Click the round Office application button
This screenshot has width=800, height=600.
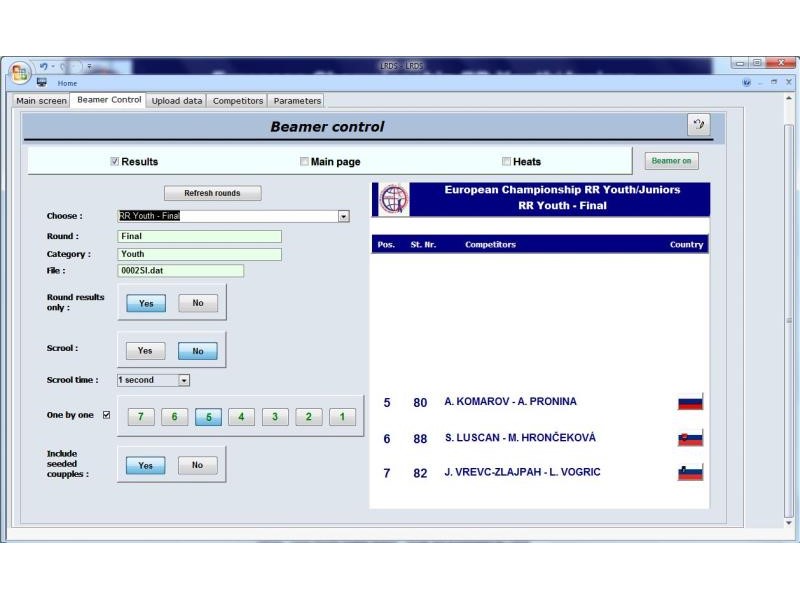tap(20, 73)
